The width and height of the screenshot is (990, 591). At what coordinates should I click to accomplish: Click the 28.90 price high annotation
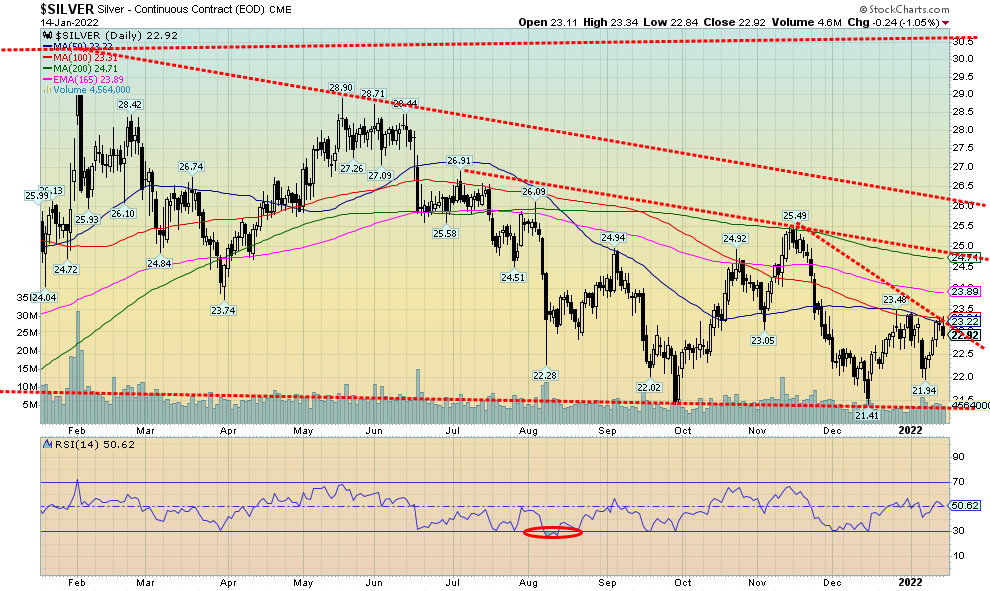click(x=342, y=89)
